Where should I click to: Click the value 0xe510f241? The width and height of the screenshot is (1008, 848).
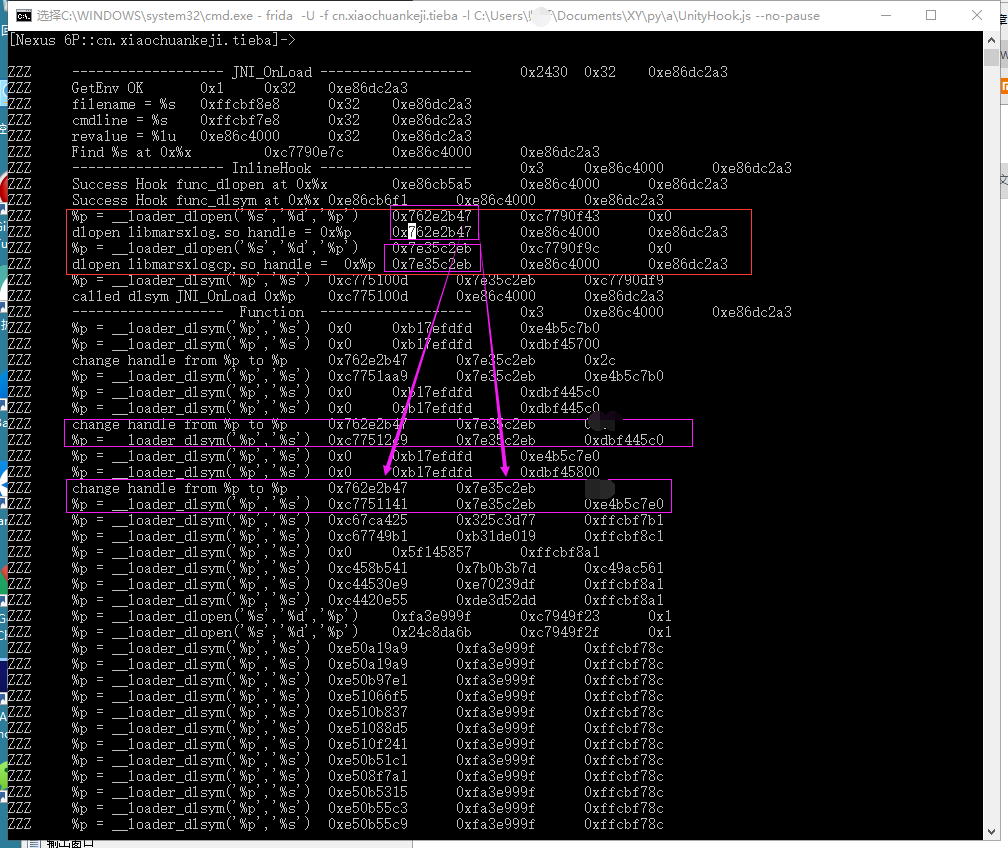tap(368, 744)
